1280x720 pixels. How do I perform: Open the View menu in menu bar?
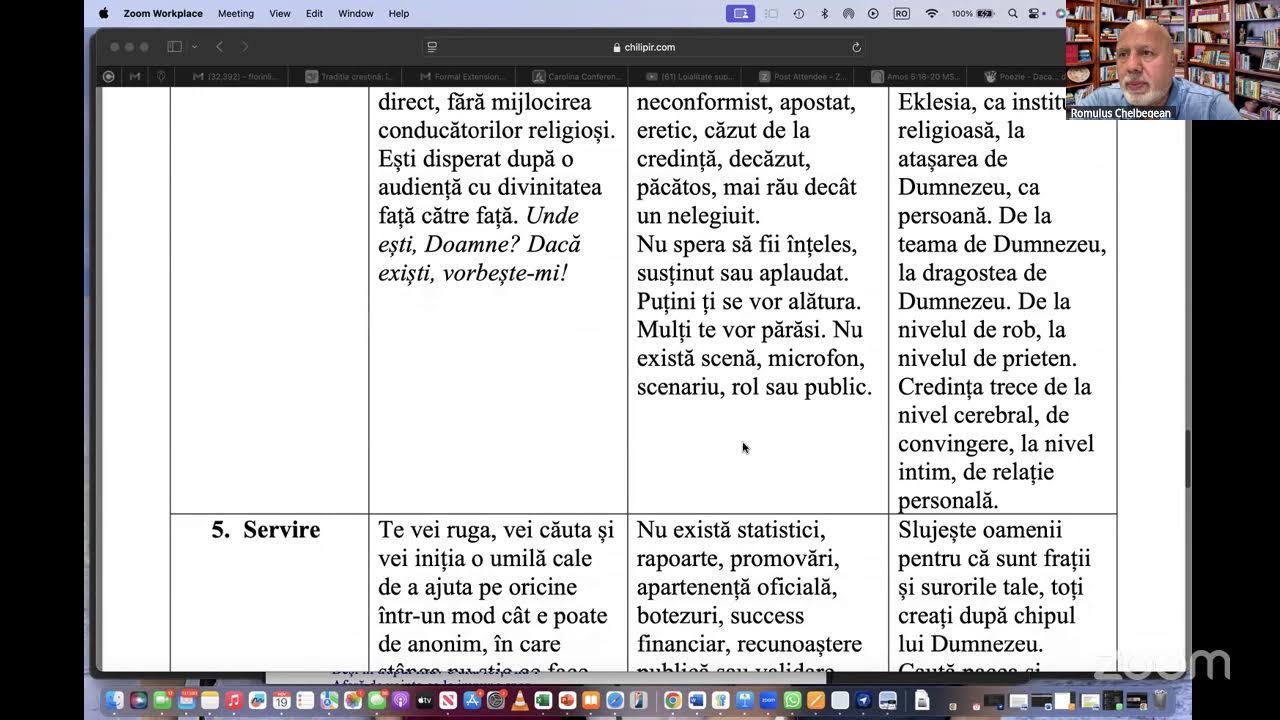280,13
